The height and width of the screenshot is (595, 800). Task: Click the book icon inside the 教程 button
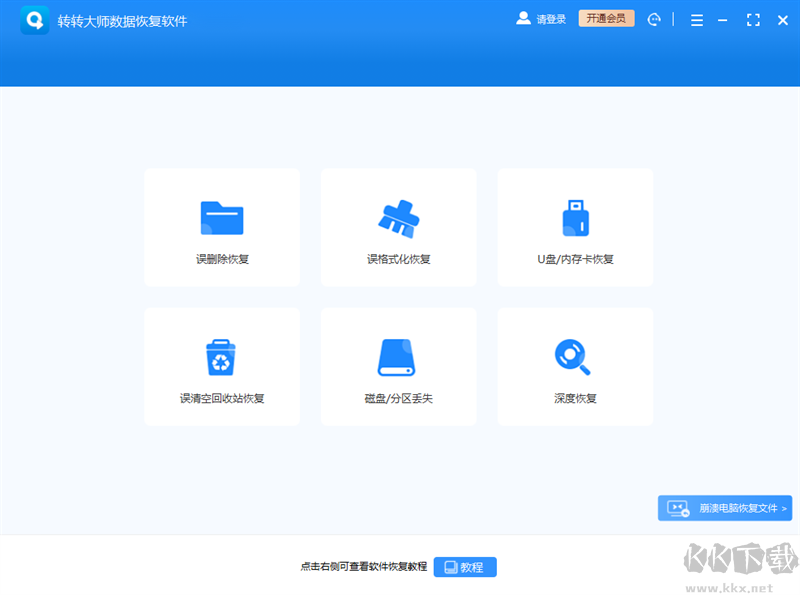(452, 566)
